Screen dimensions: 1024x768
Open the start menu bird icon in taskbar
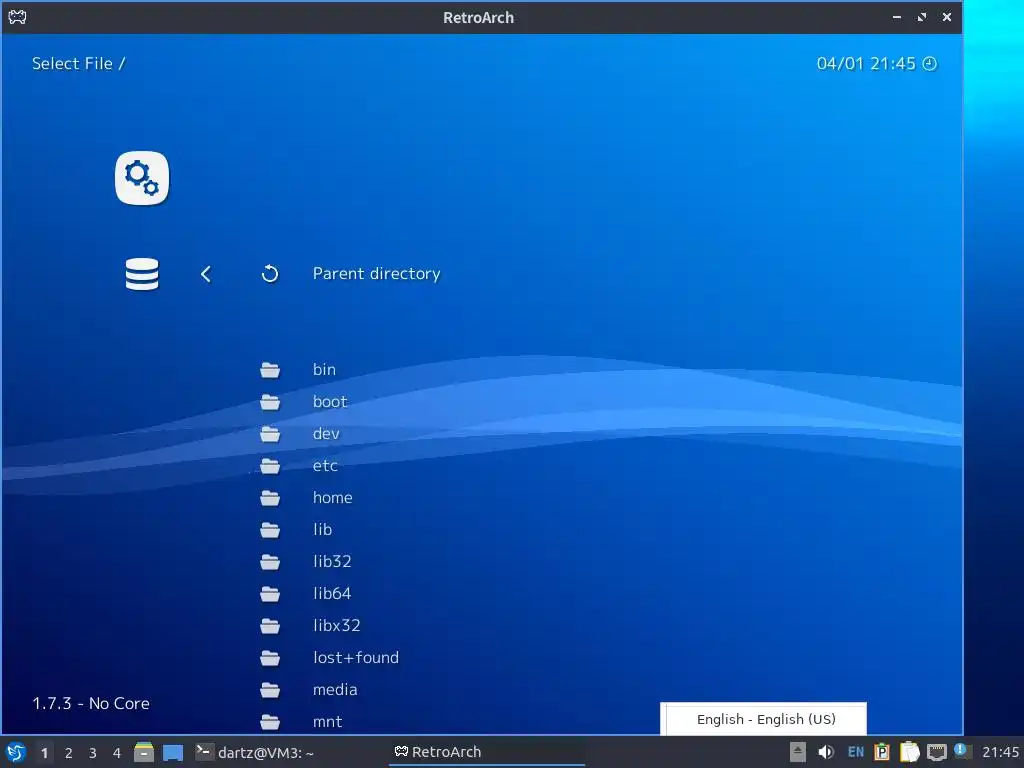pyautogui.click(x=15, y=752)
